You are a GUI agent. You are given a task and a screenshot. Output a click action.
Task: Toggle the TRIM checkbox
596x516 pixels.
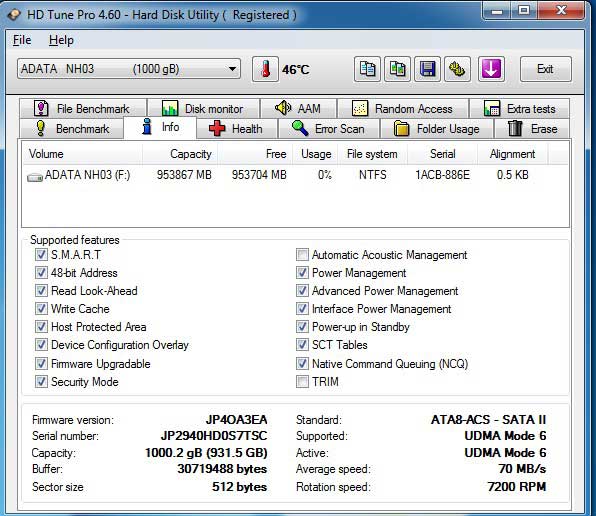(302, 381)
